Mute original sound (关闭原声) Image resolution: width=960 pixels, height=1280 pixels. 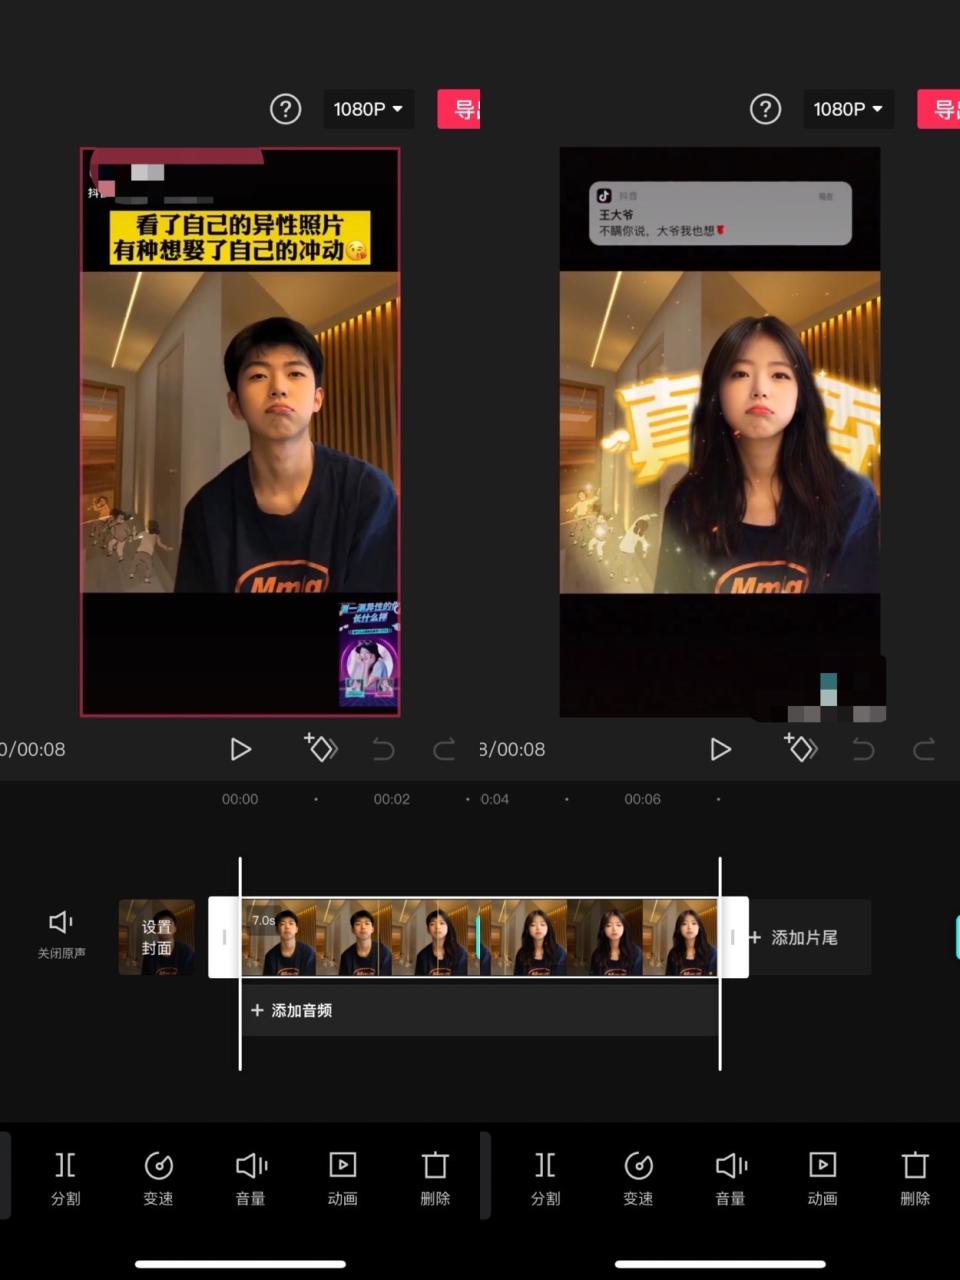point(61,935)
